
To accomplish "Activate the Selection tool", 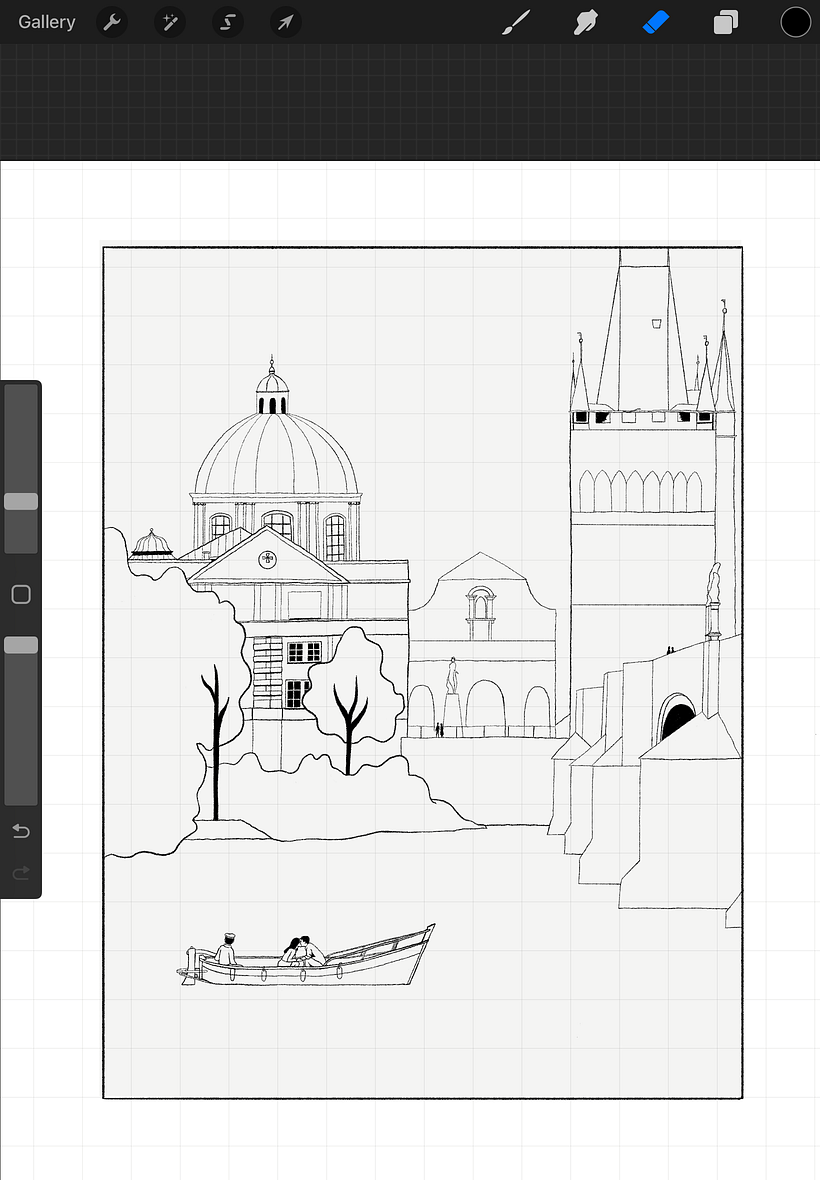I will [x=228, y=22].
